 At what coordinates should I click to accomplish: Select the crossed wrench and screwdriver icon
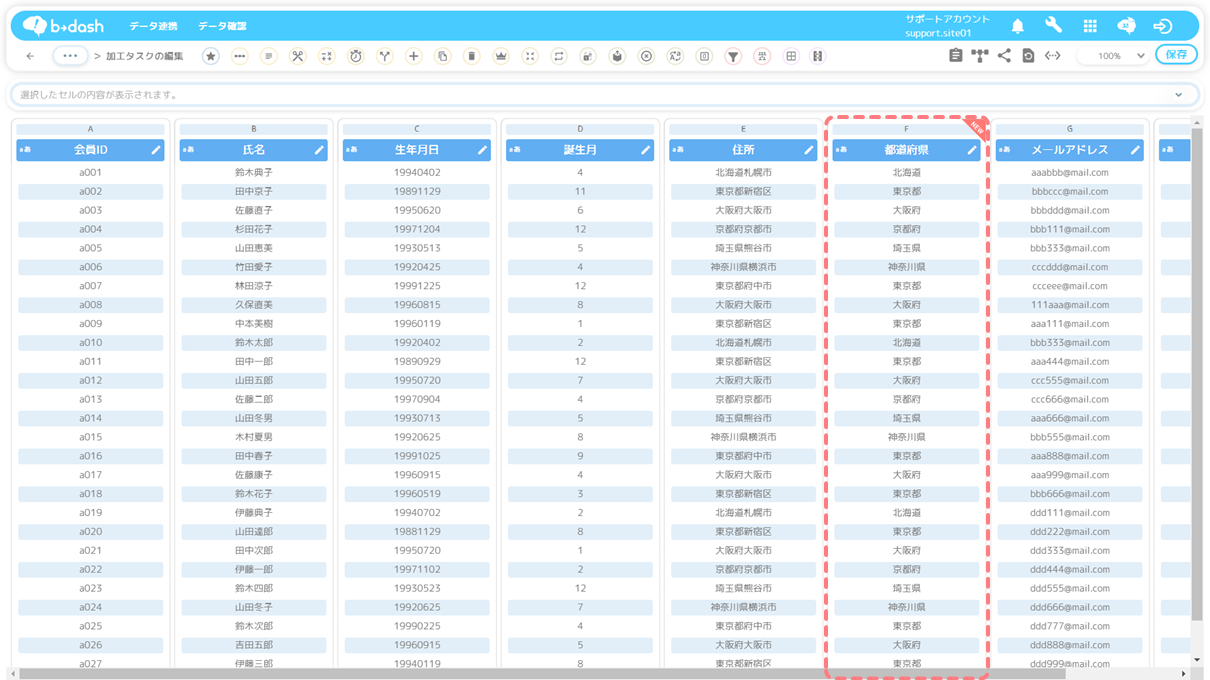[x=297, y=56]
